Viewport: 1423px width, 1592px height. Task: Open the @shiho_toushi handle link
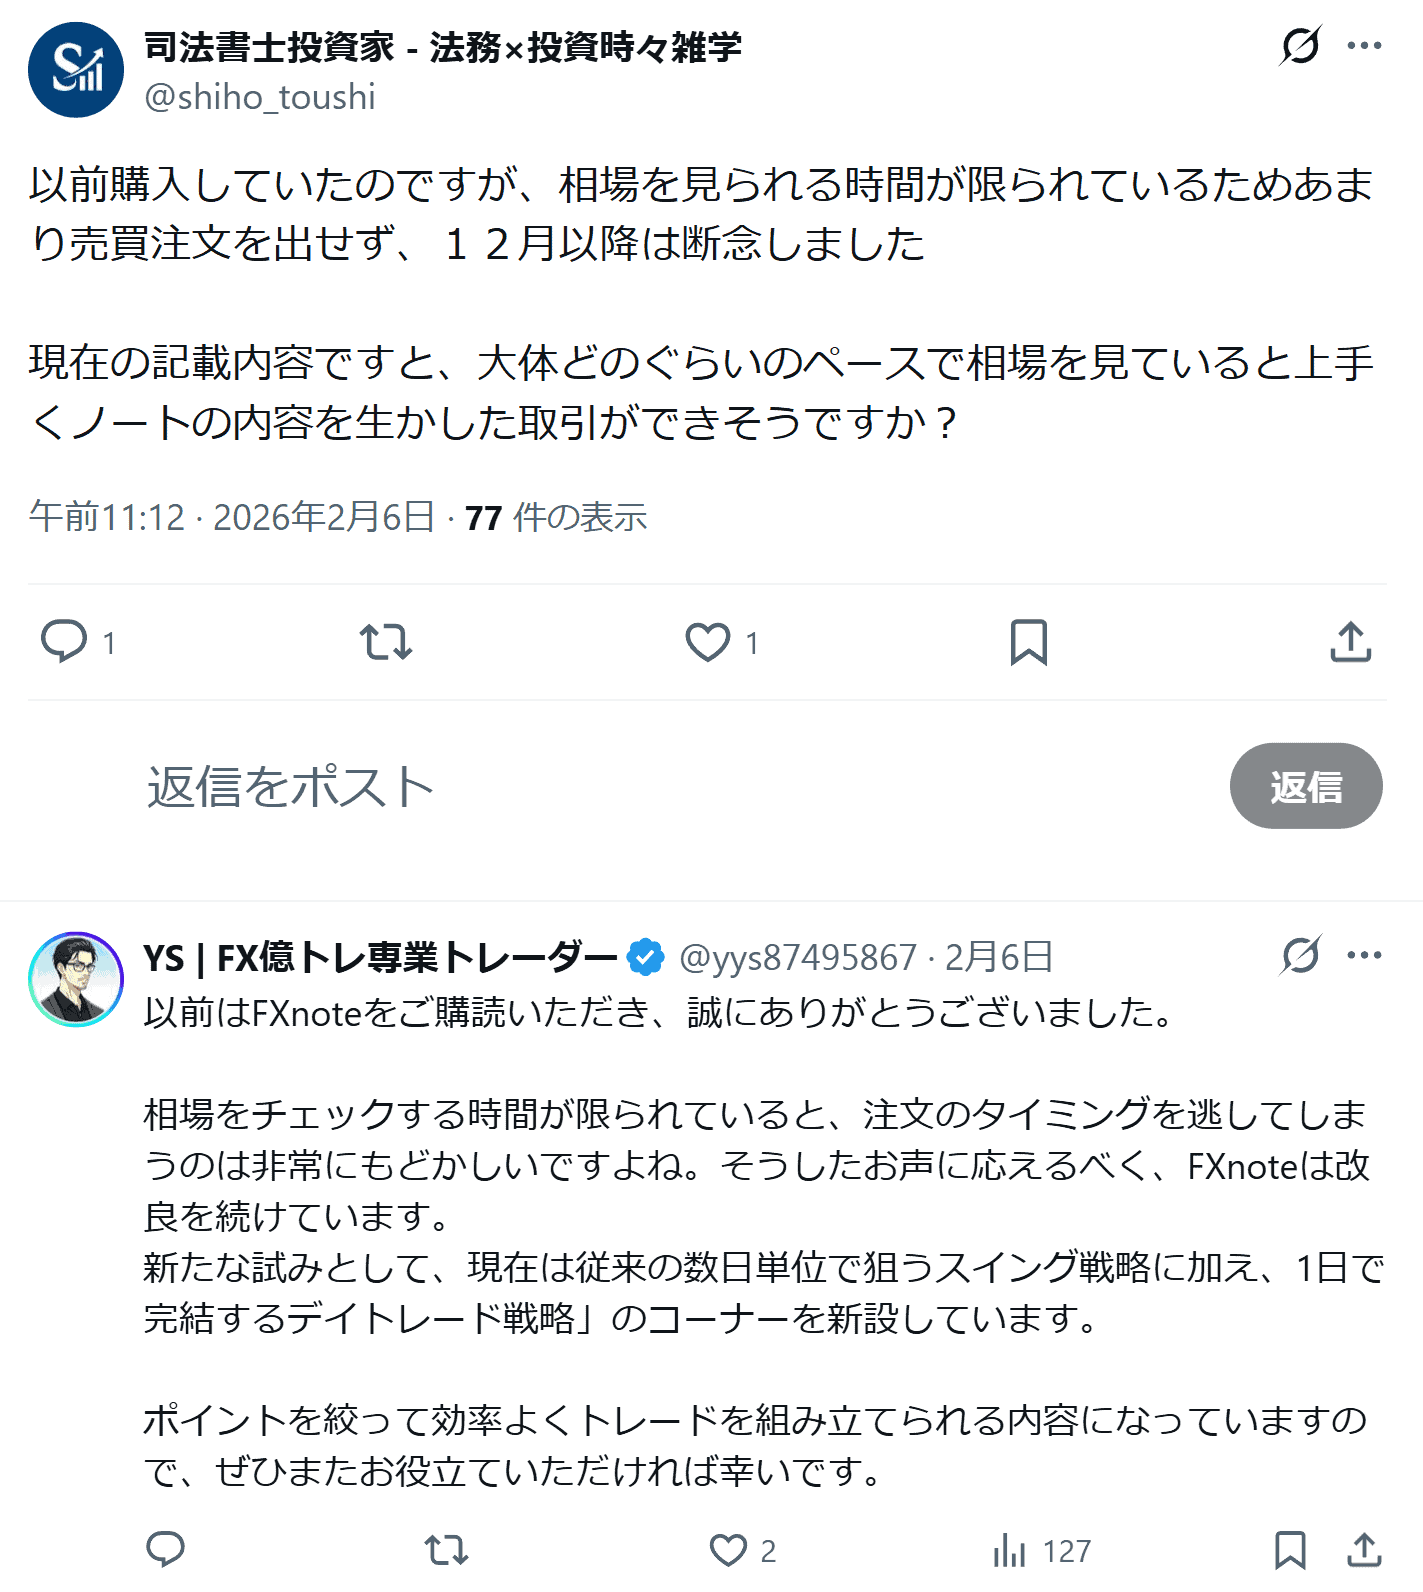(260, 97)
